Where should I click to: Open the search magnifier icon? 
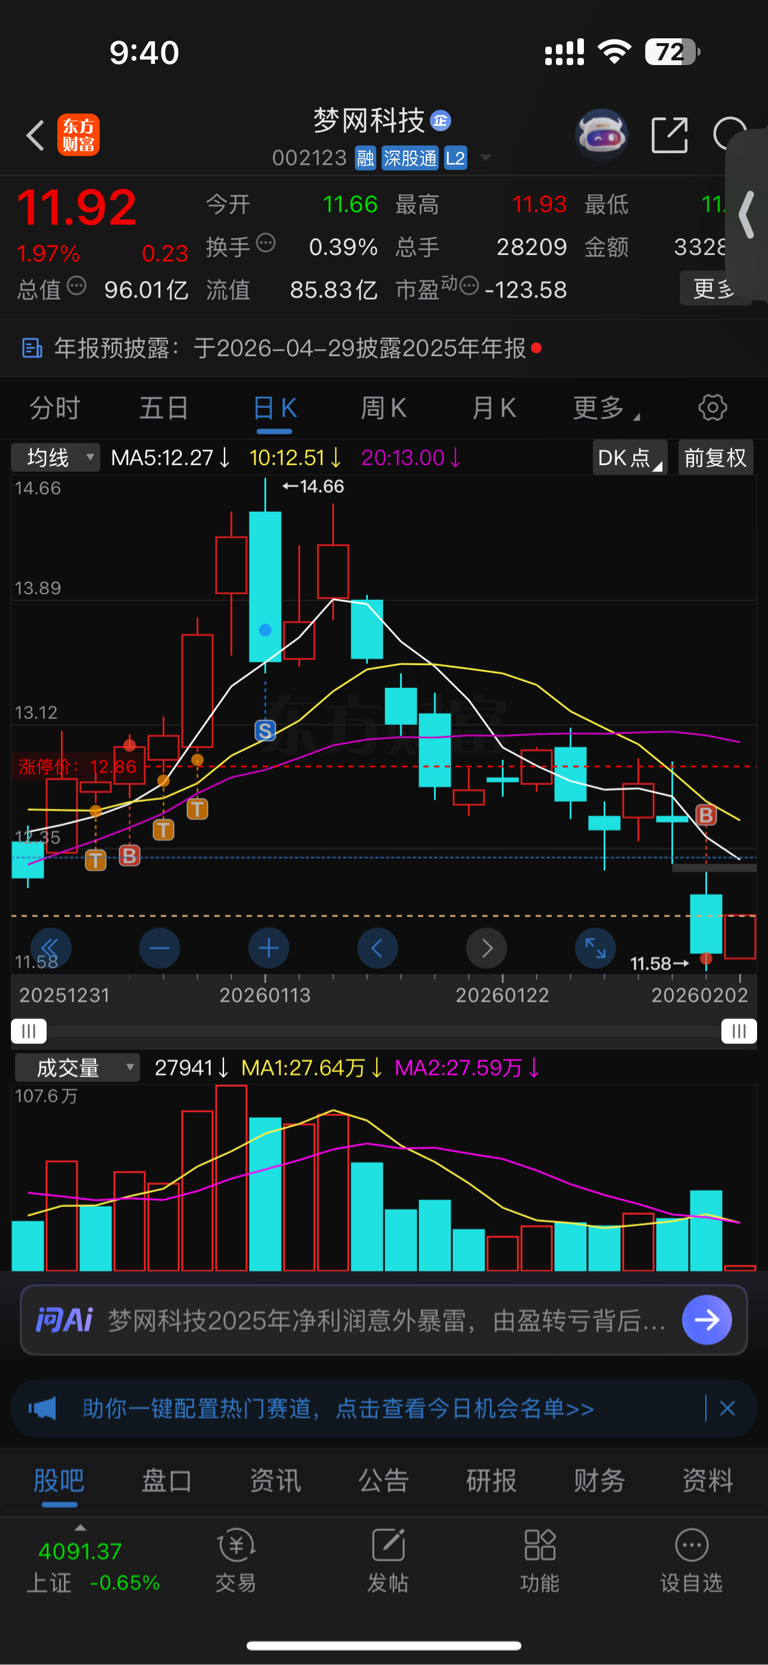730,134
